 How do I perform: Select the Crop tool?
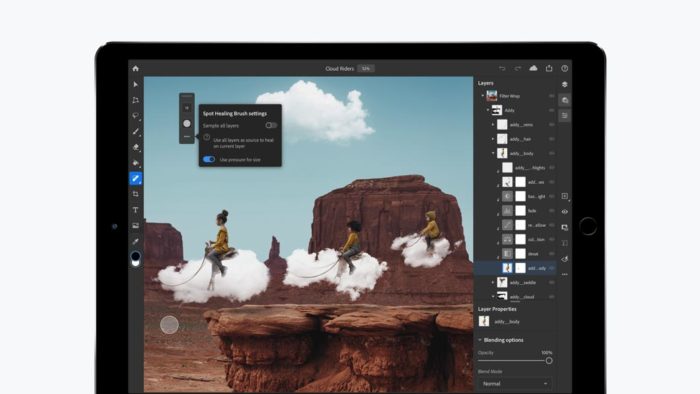pos(135,194)
